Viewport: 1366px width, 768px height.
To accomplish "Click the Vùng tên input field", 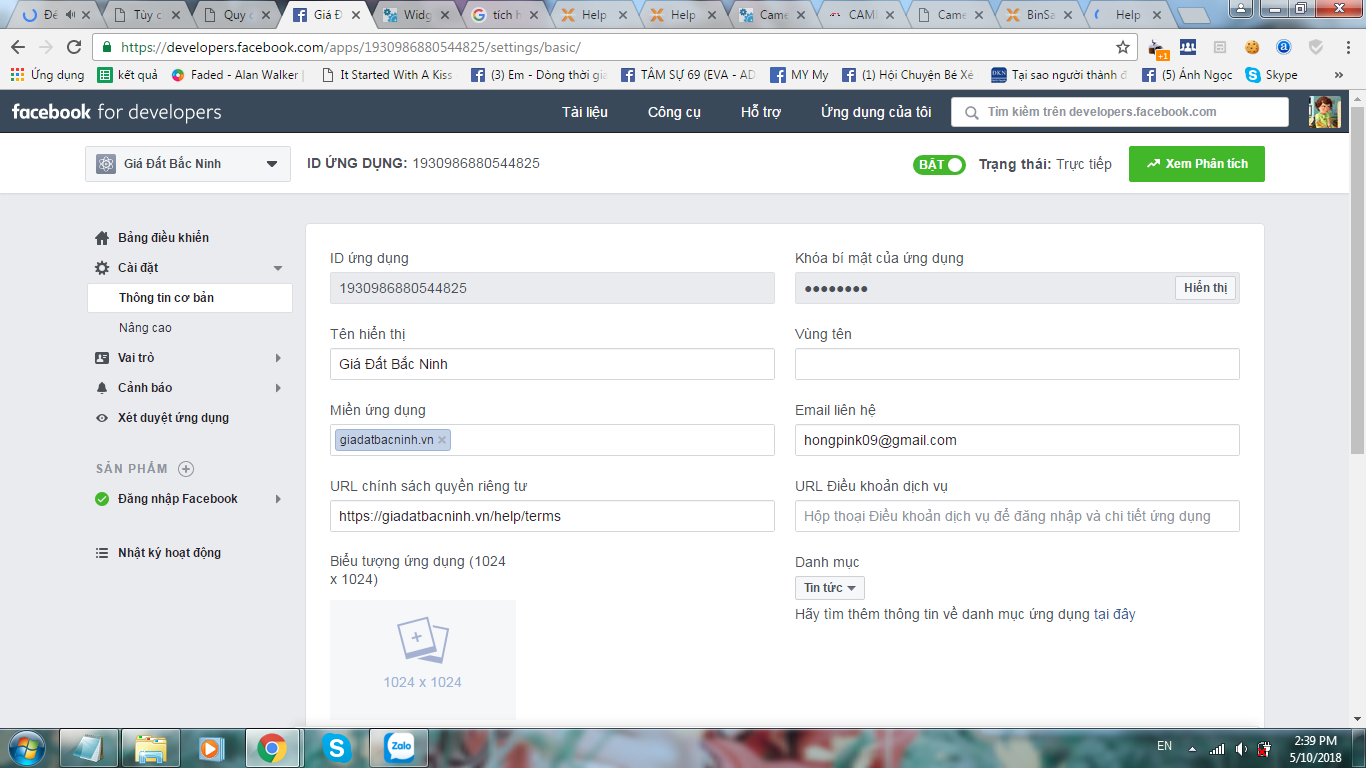I will (1016, 364).
